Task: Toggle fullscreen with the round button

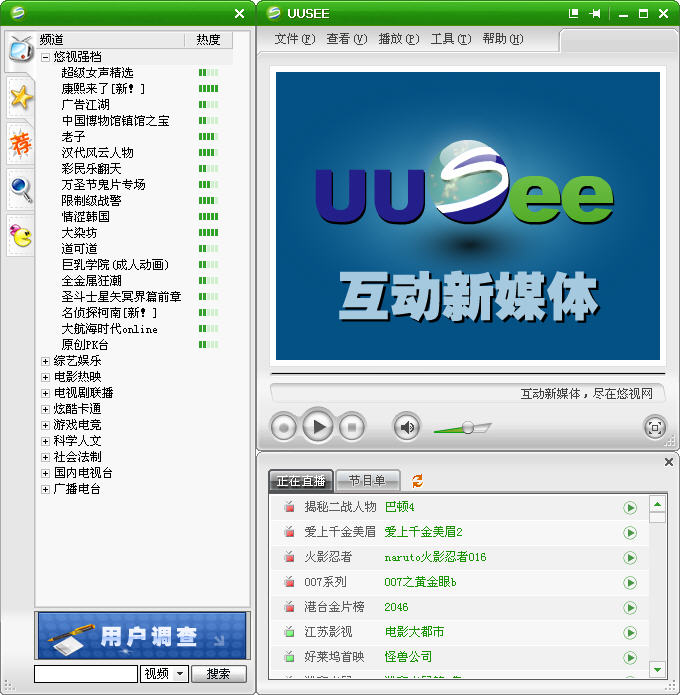Action: pos(655,428)
